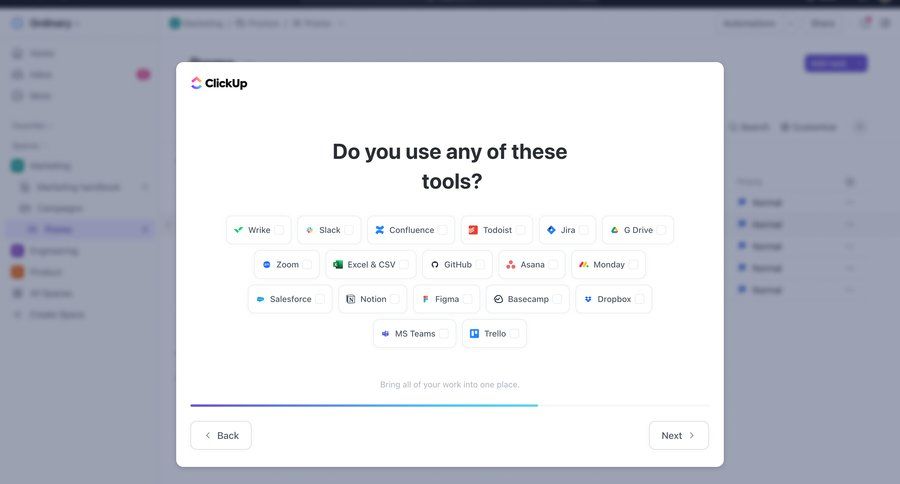
Task: Enable the Notion checkbox
Action: [x=395, y=299]
